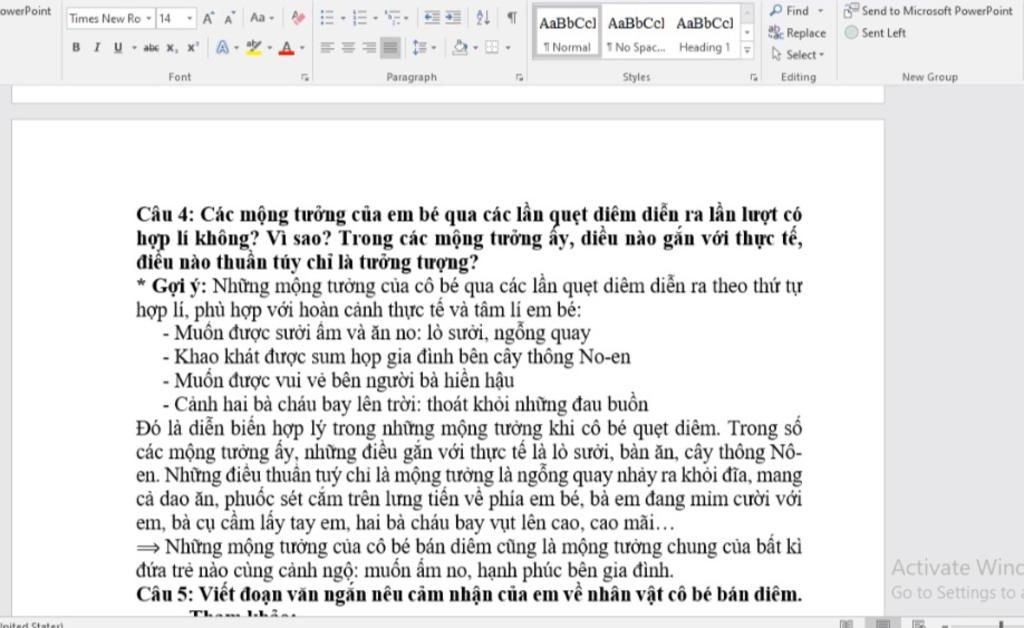Viewport: 1024px width, 628px height.
Task: Sort the selected text
Action: click(x=483, y=18)
